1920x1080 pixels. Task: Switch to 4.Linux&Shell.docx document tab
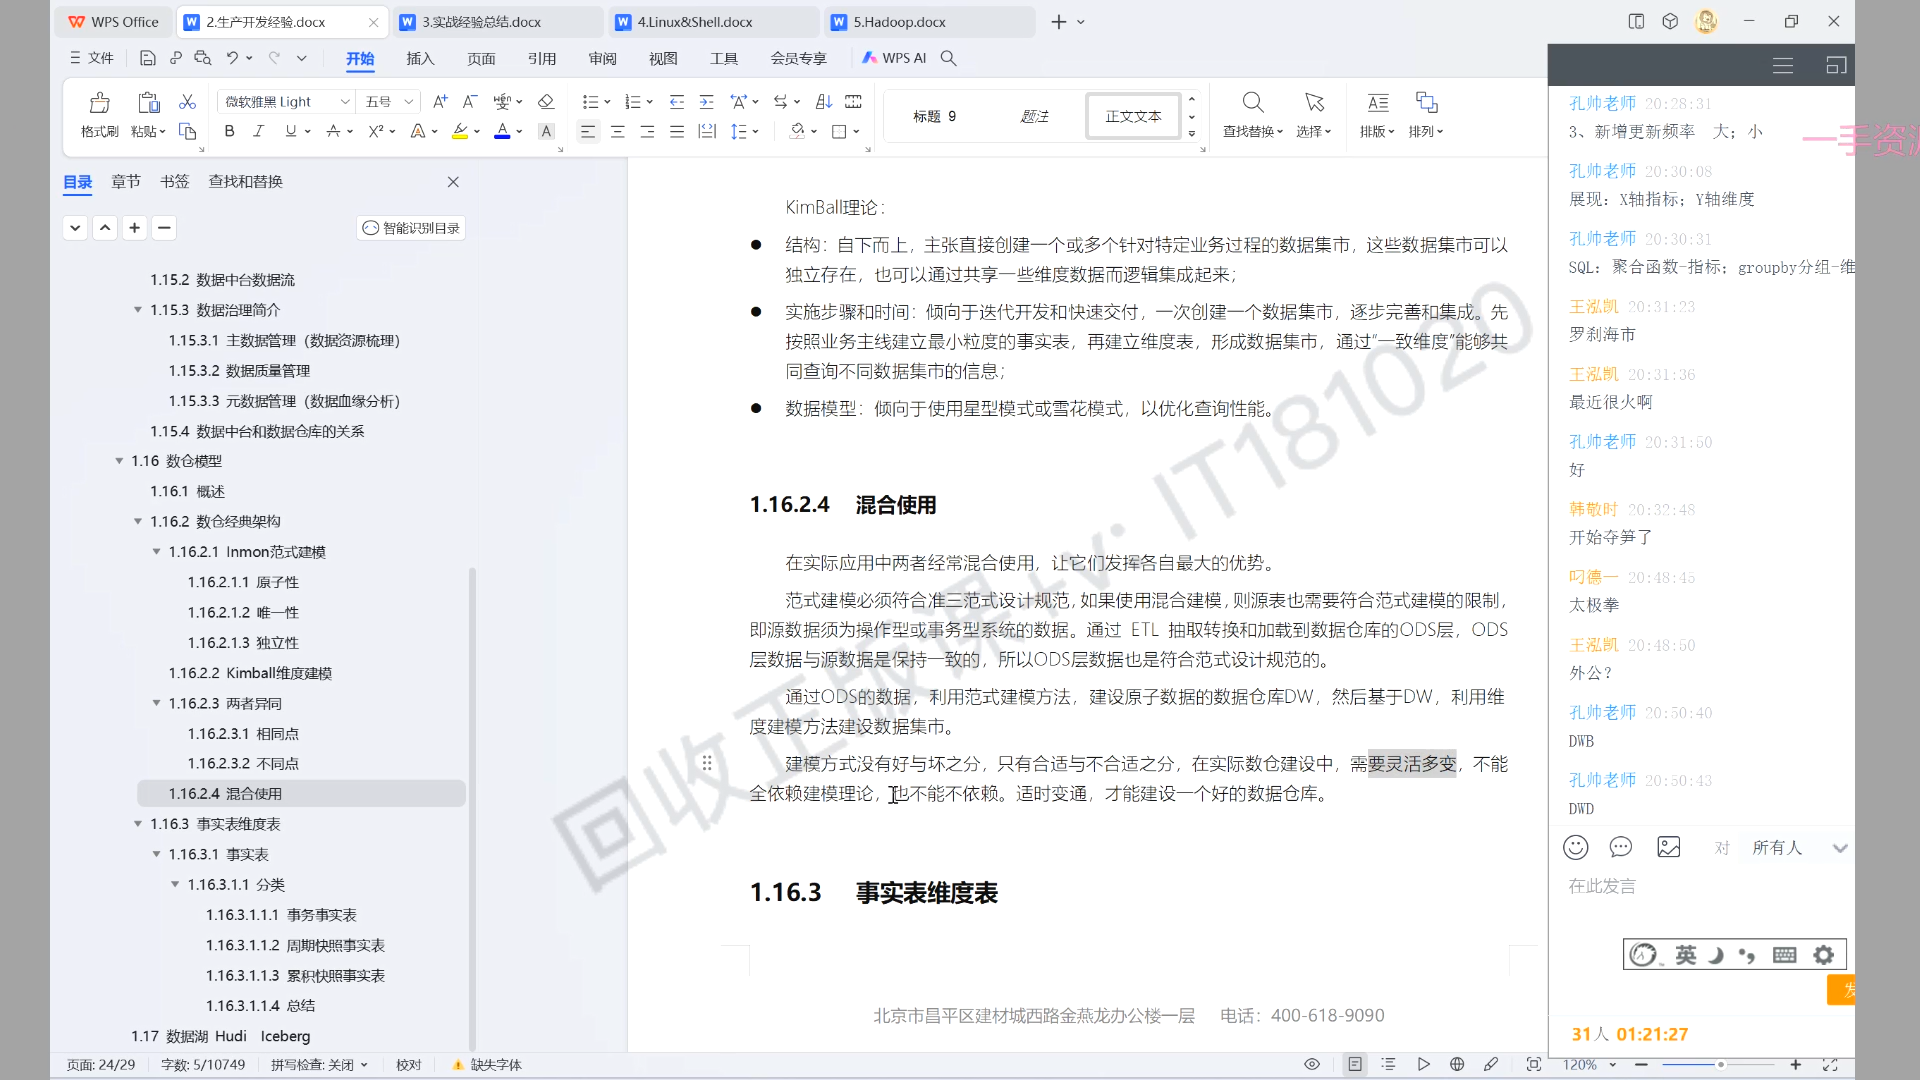point(695,22)
